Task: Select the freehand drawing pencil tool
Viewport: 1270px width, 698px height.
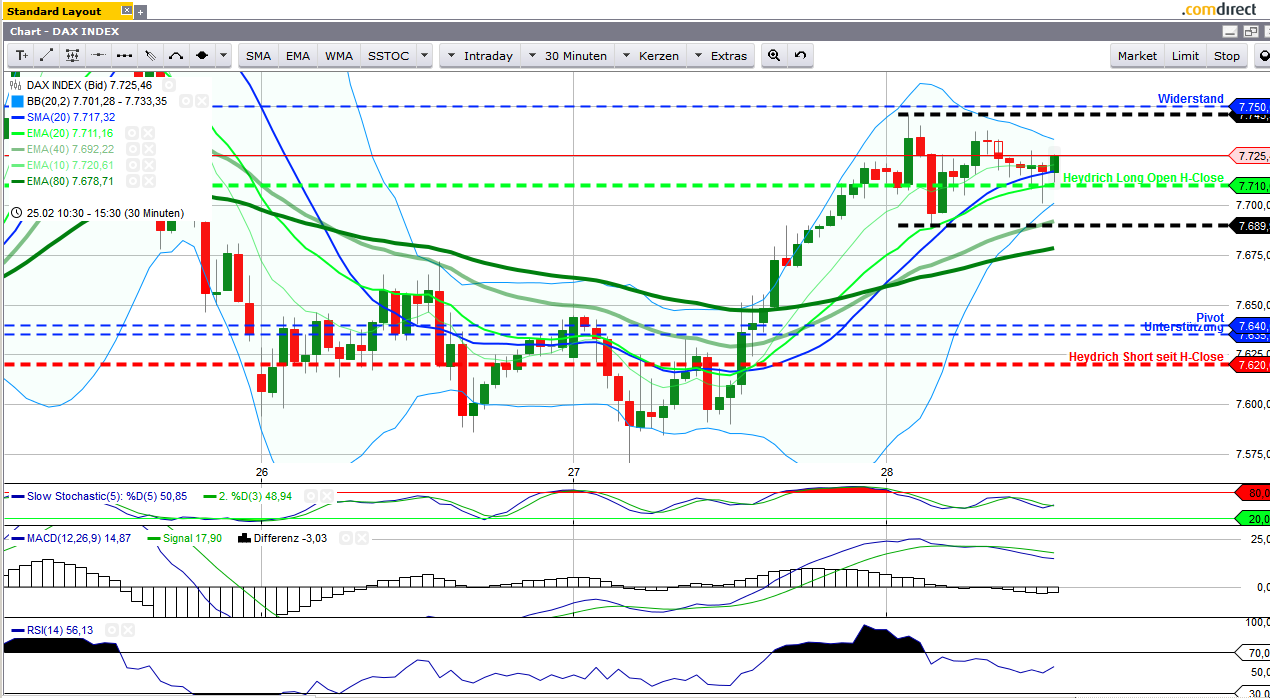Action: click(150, 55)
